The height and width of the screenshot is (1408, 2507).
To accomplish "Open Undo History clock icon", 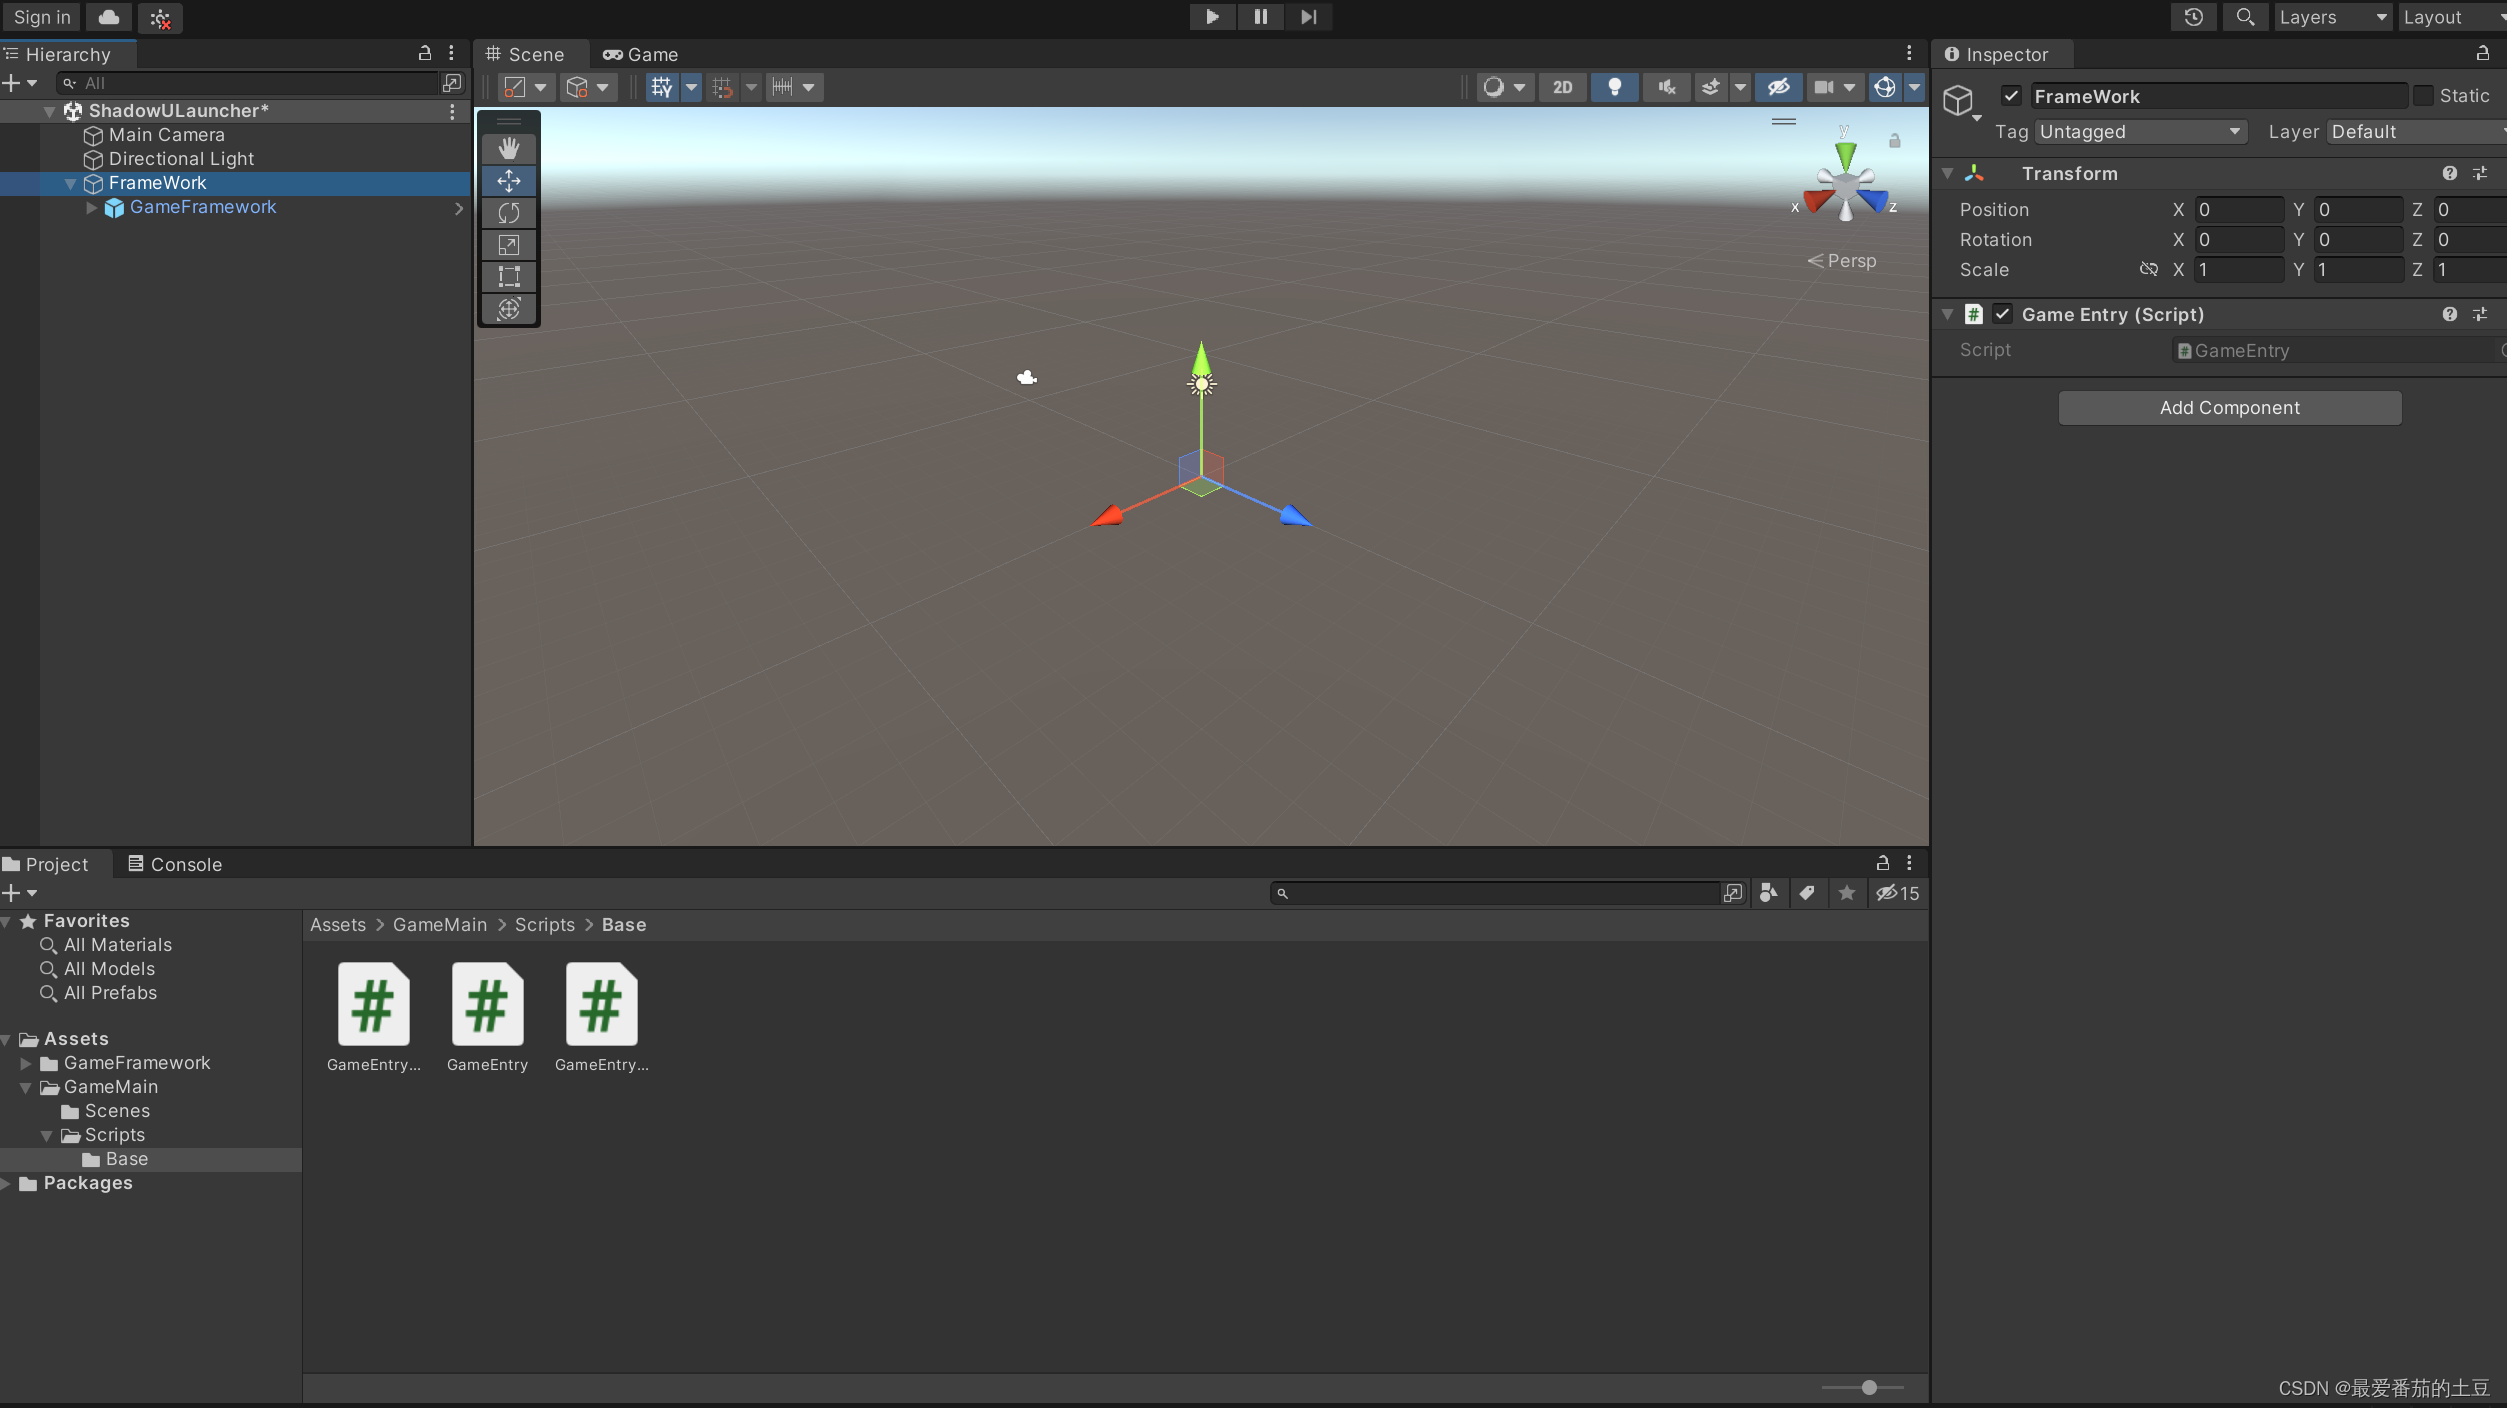I will [x=2194, y=17].
